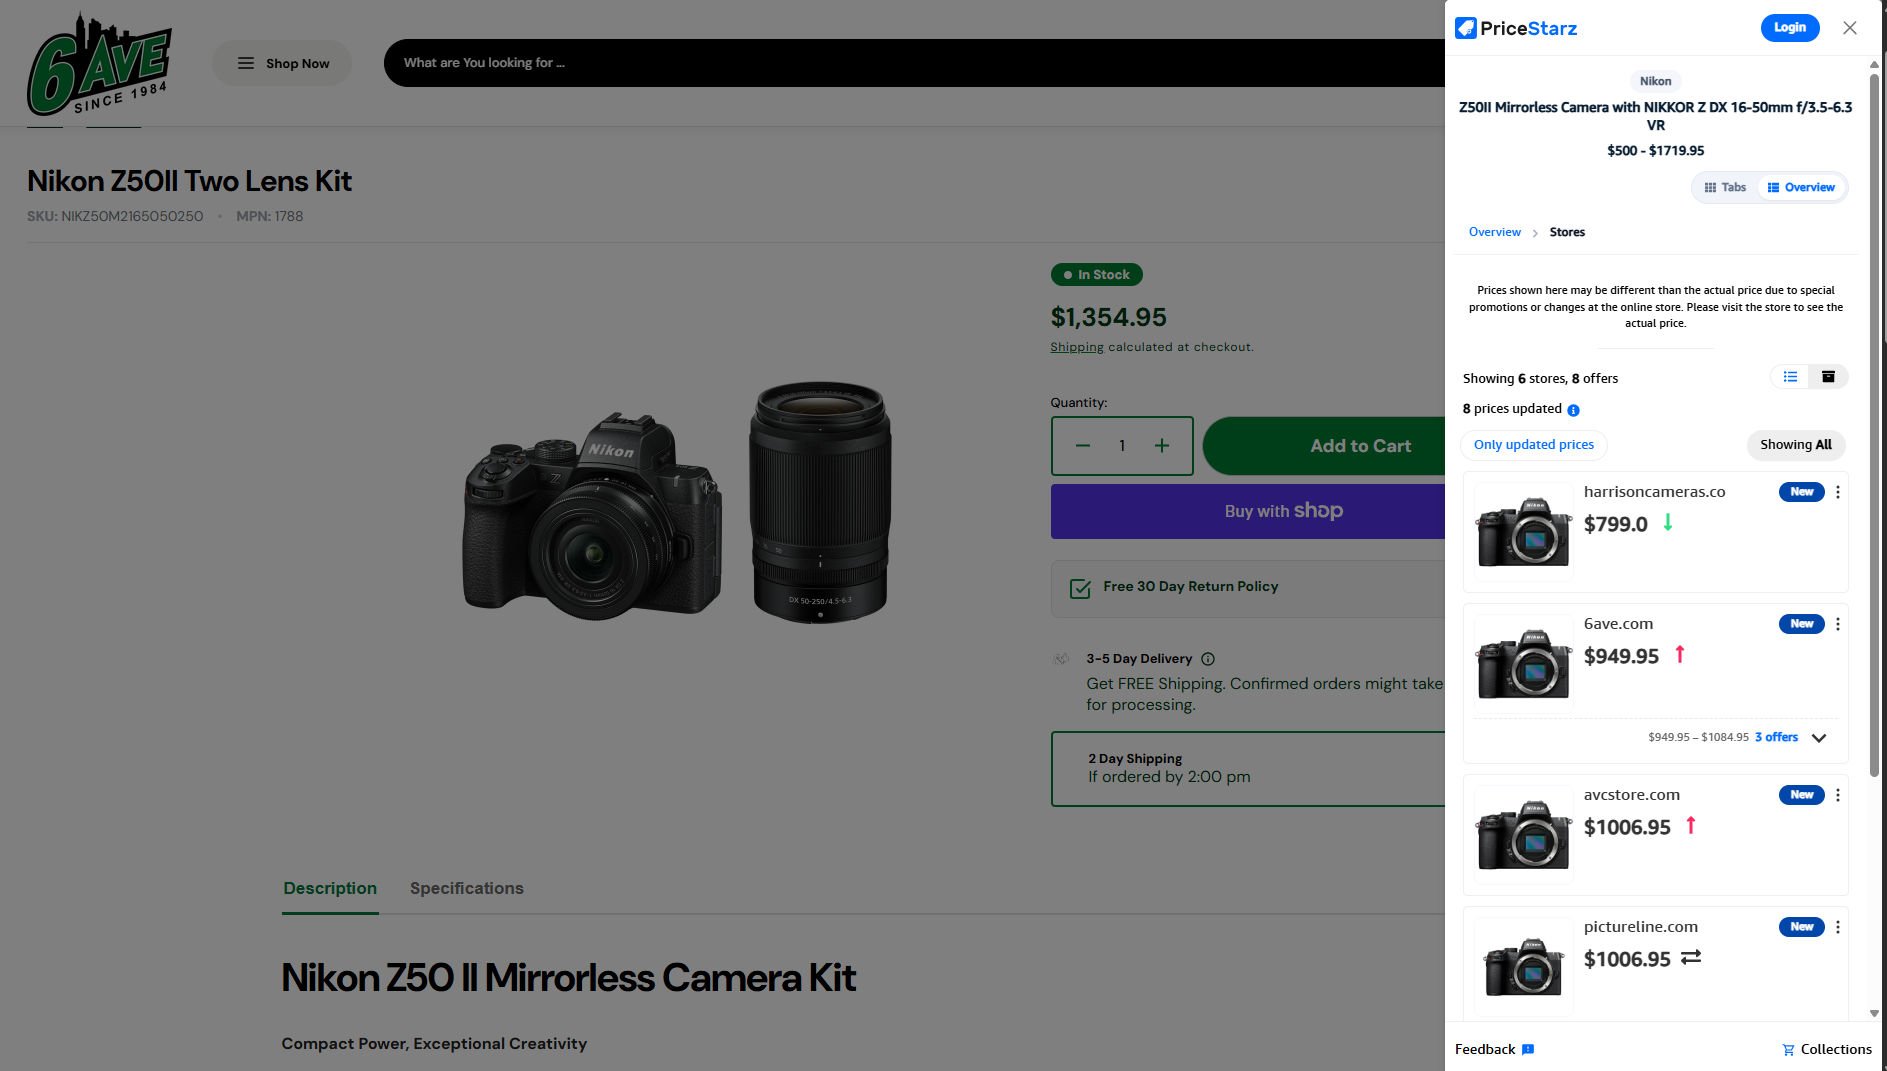This screenshot has height=1071, width=1887.
Task: Click the quantity value field
Action: point(1122,446)
